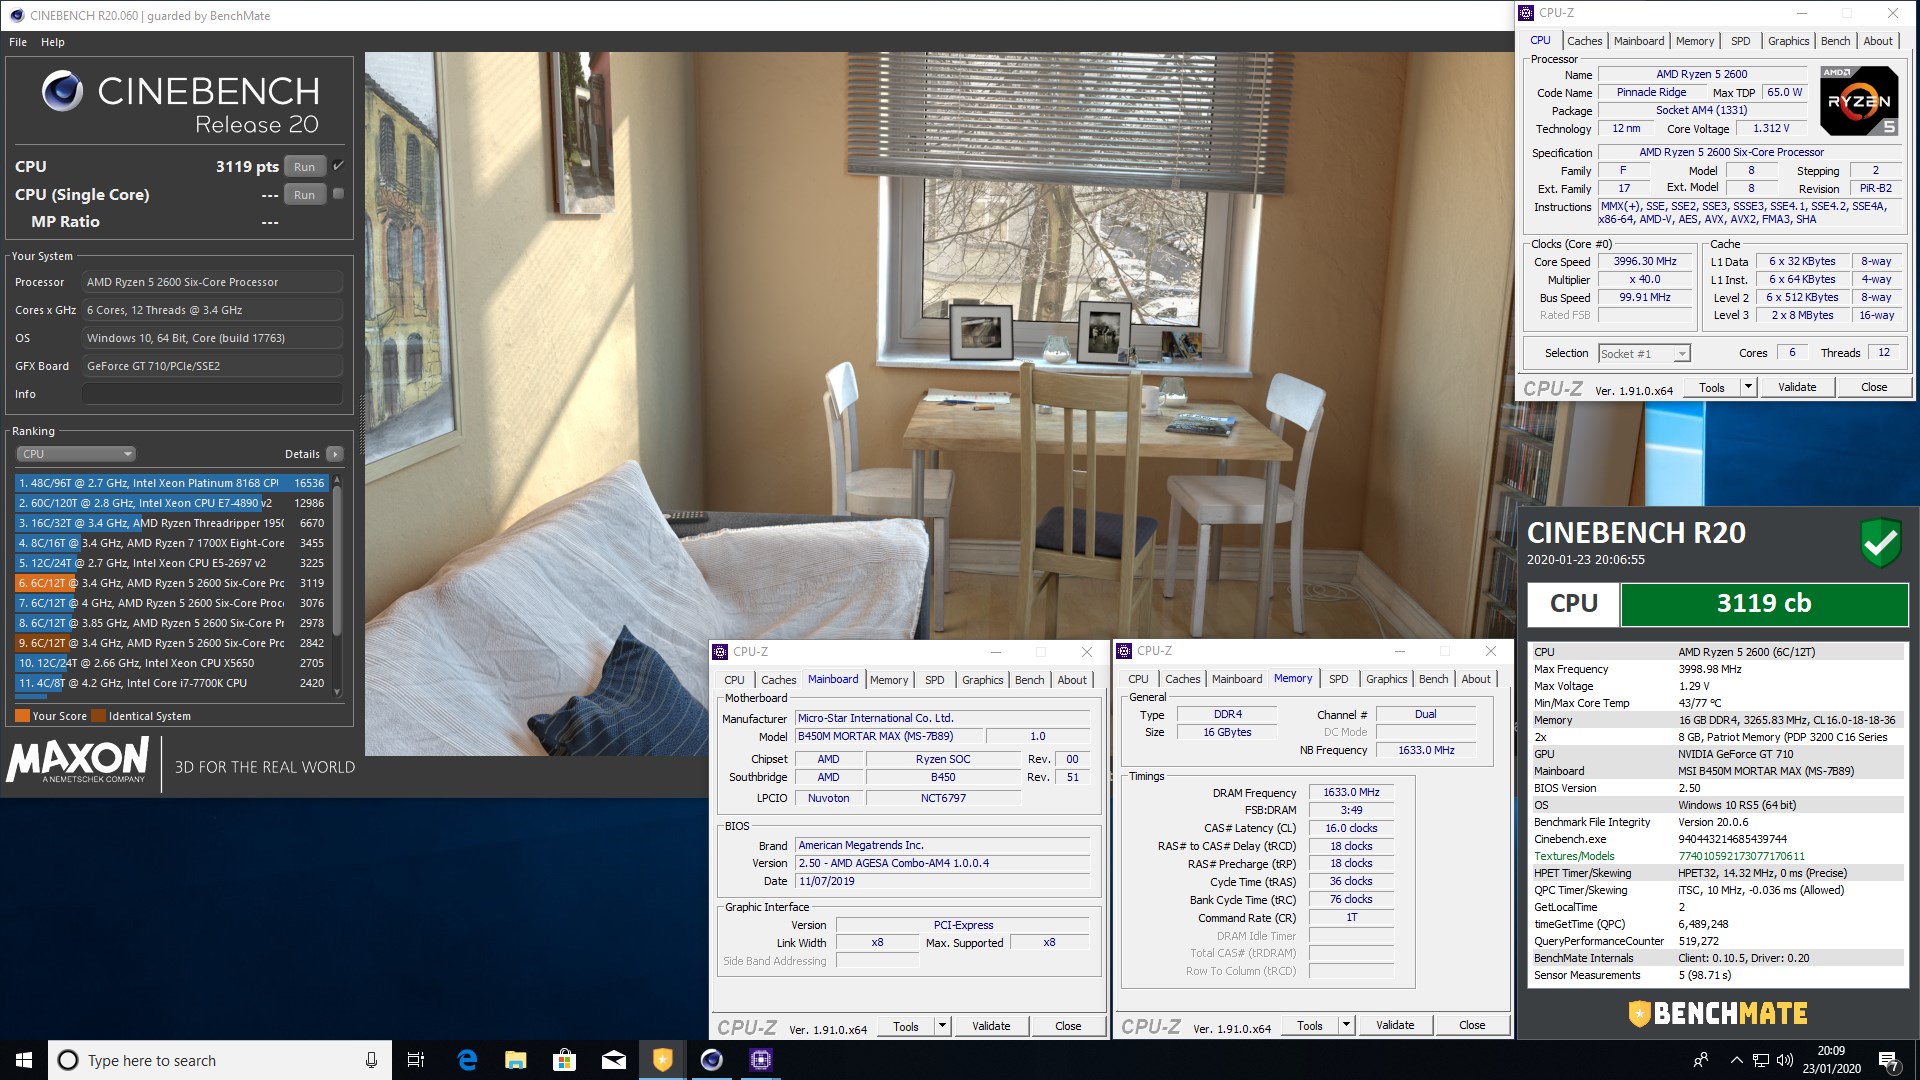Toggle the CPU Single Core test checkbox

point(338,194)
